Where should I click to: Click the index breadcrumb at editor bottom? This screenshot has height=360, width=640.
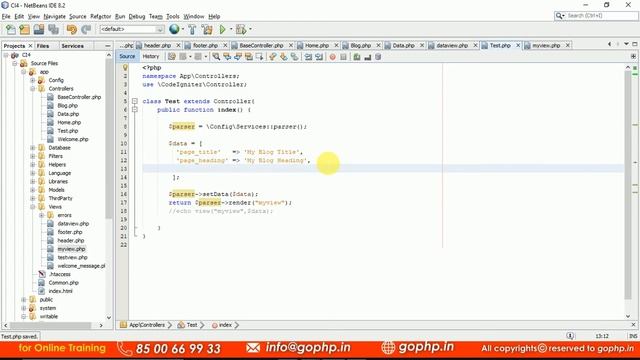225,325
